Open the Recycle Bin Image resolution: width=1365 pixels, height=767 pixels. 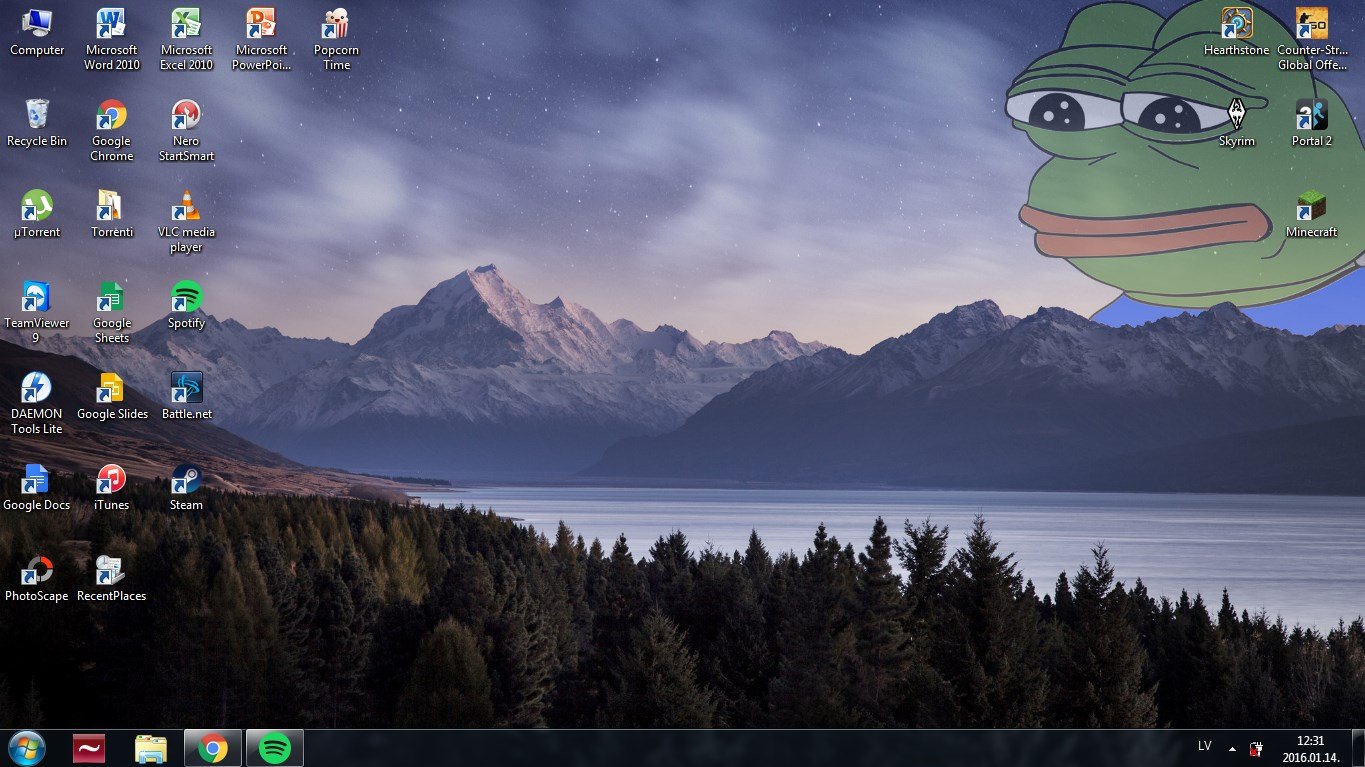[37, 123]
